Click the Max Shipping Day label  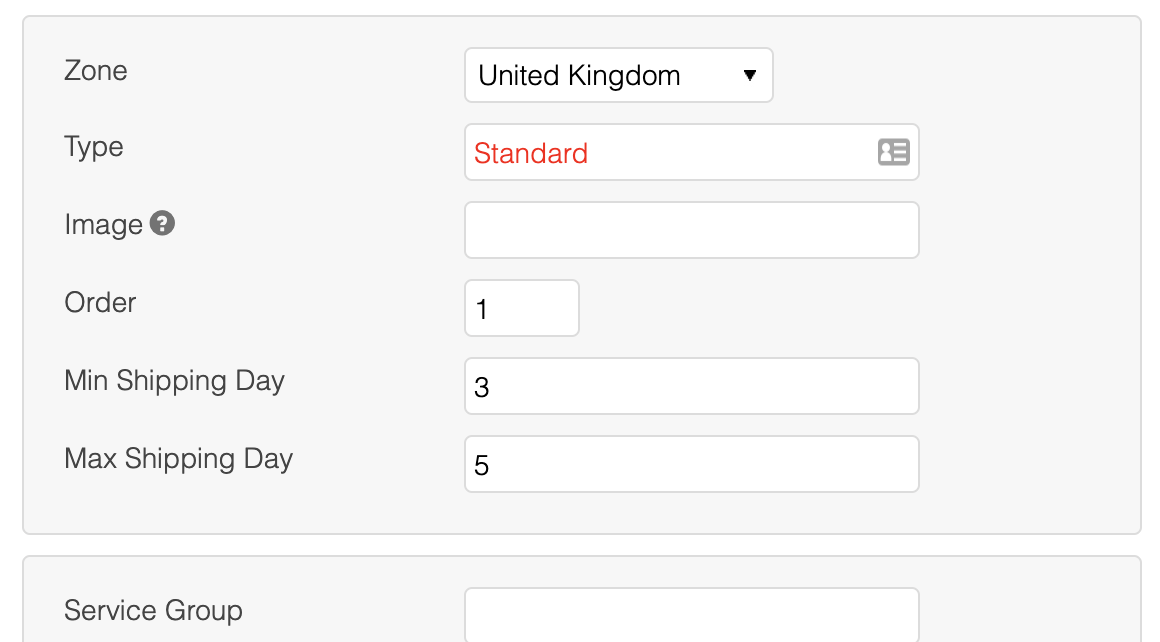(x=179, y=459)
